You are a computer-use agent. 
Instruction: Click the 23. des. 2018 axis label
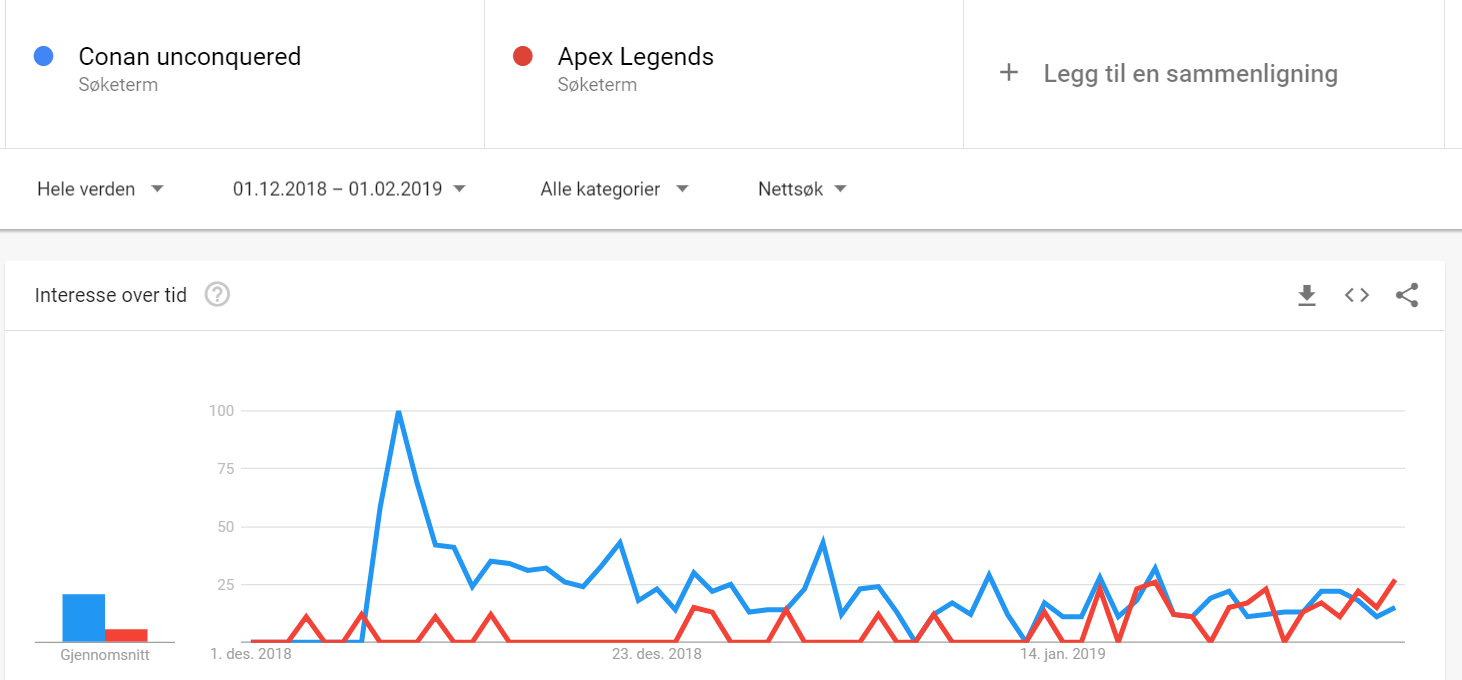coord(656,654)
